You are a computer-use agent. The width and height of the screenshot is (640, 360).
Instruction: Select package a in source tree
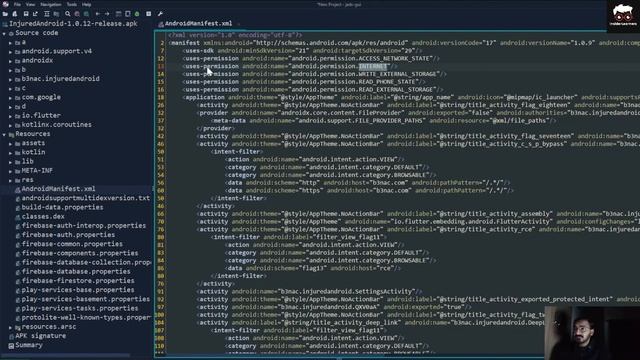click(24, 42)
